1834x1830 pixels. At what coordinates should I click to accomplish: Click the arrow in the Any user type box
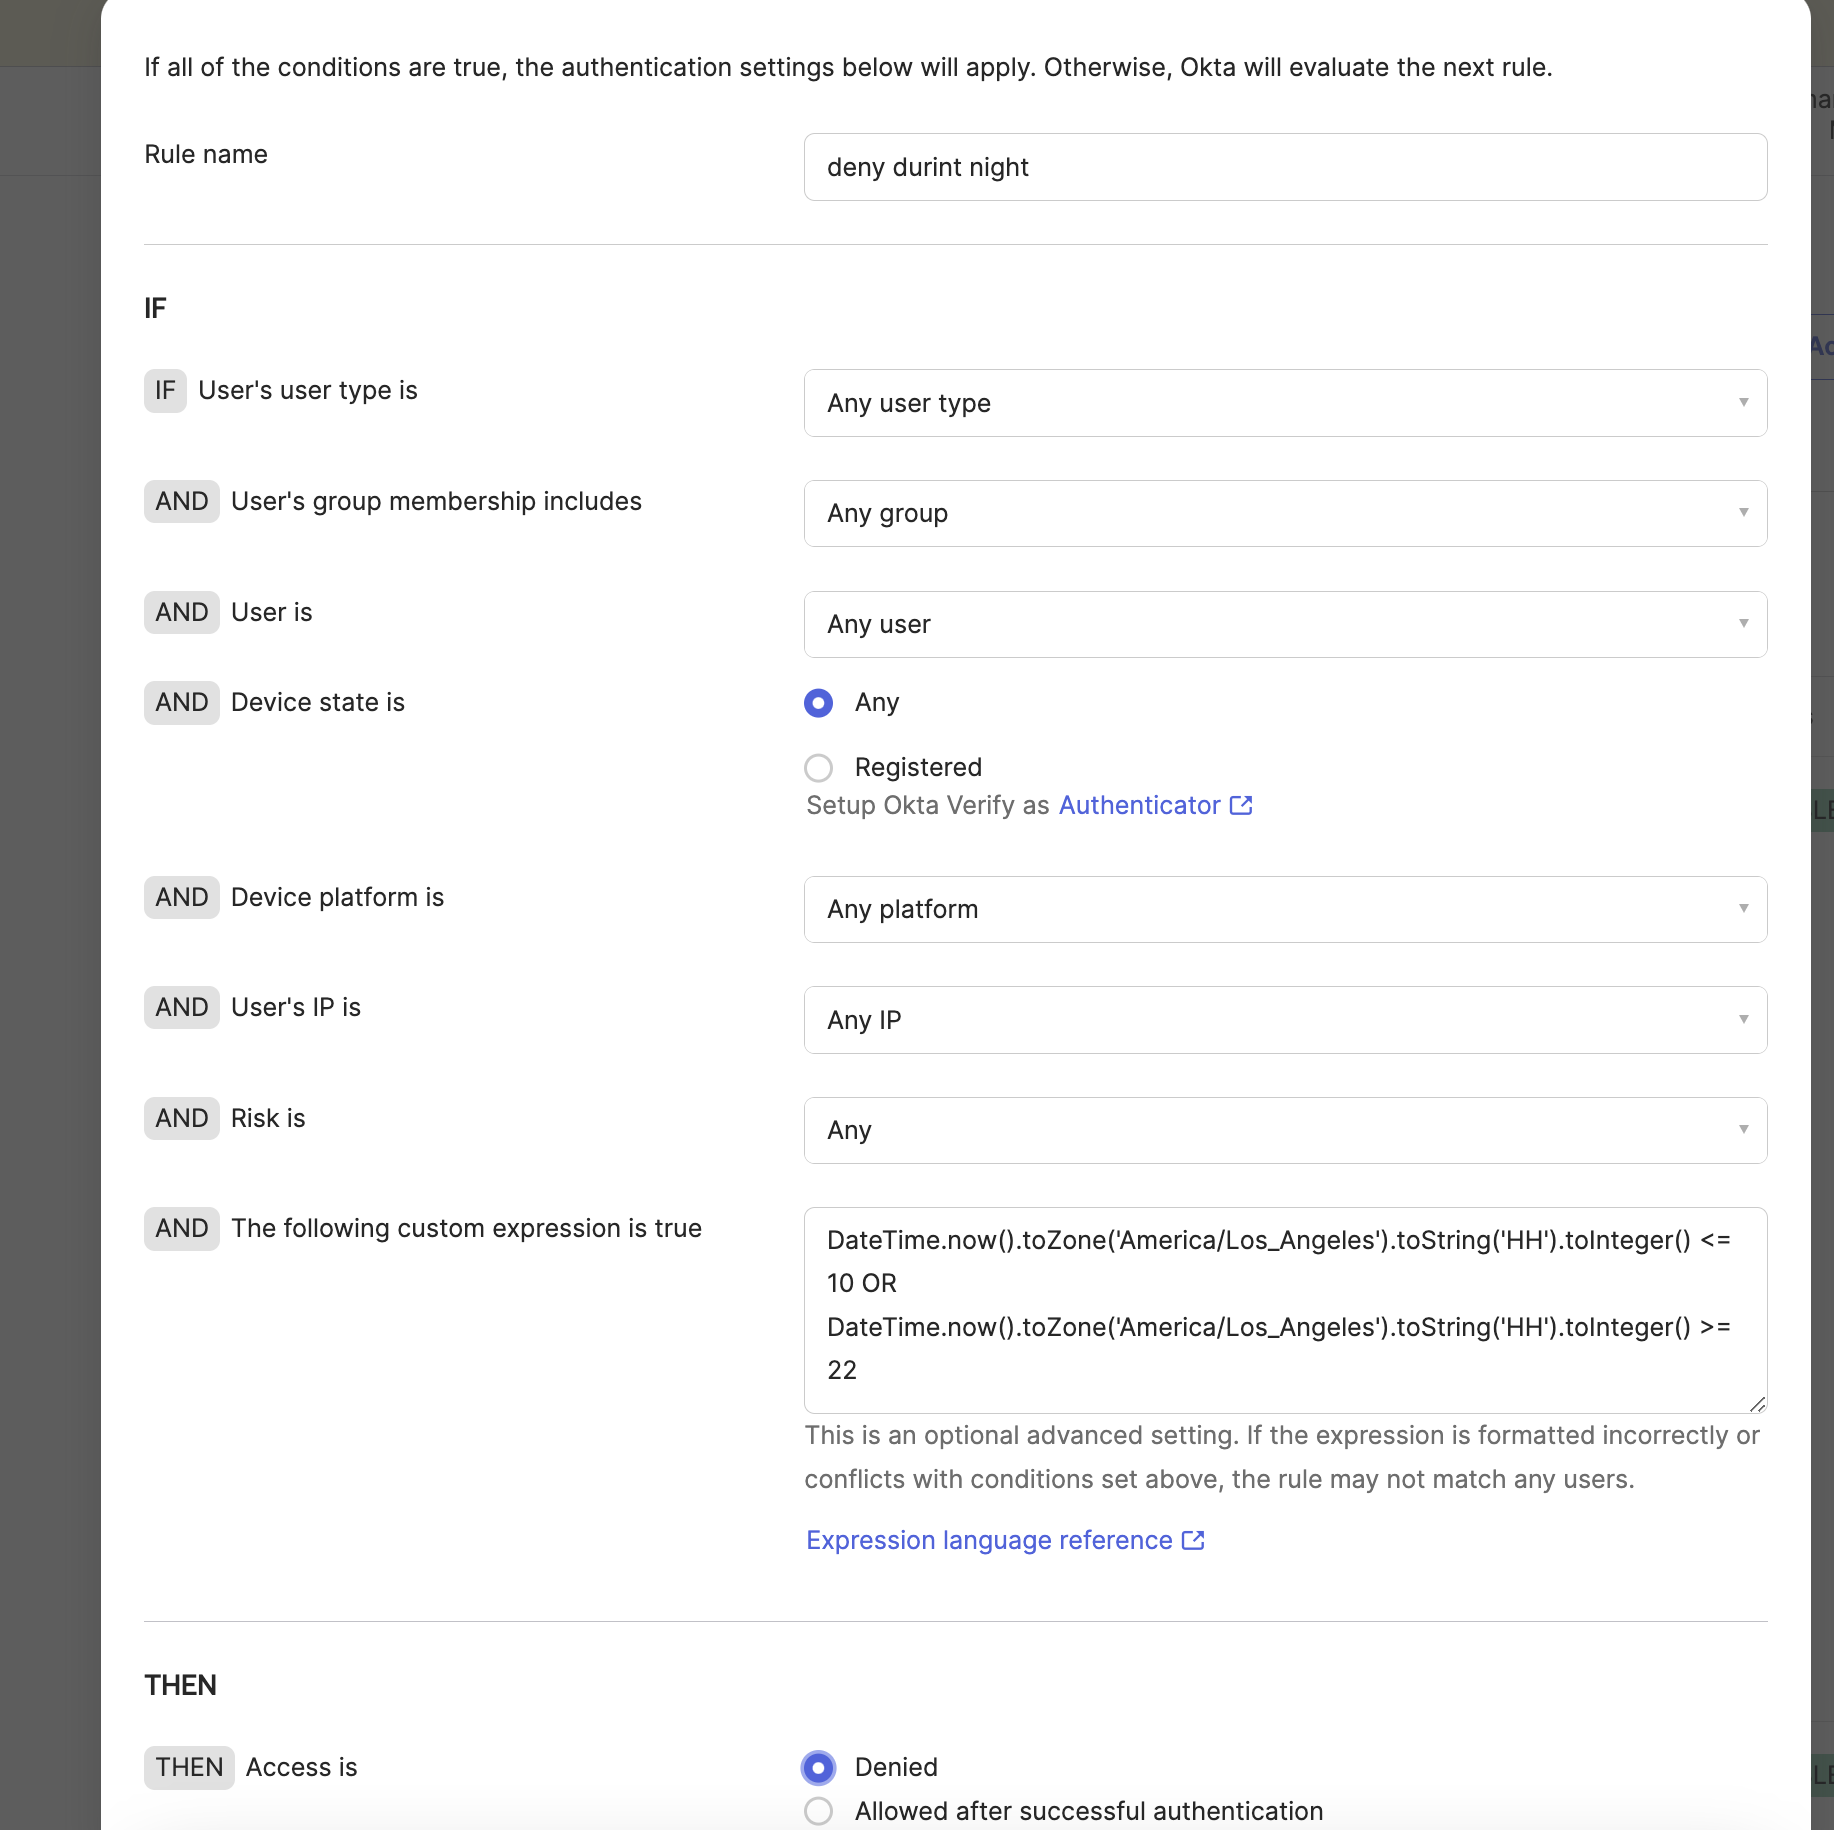(x=1743, y=403)
